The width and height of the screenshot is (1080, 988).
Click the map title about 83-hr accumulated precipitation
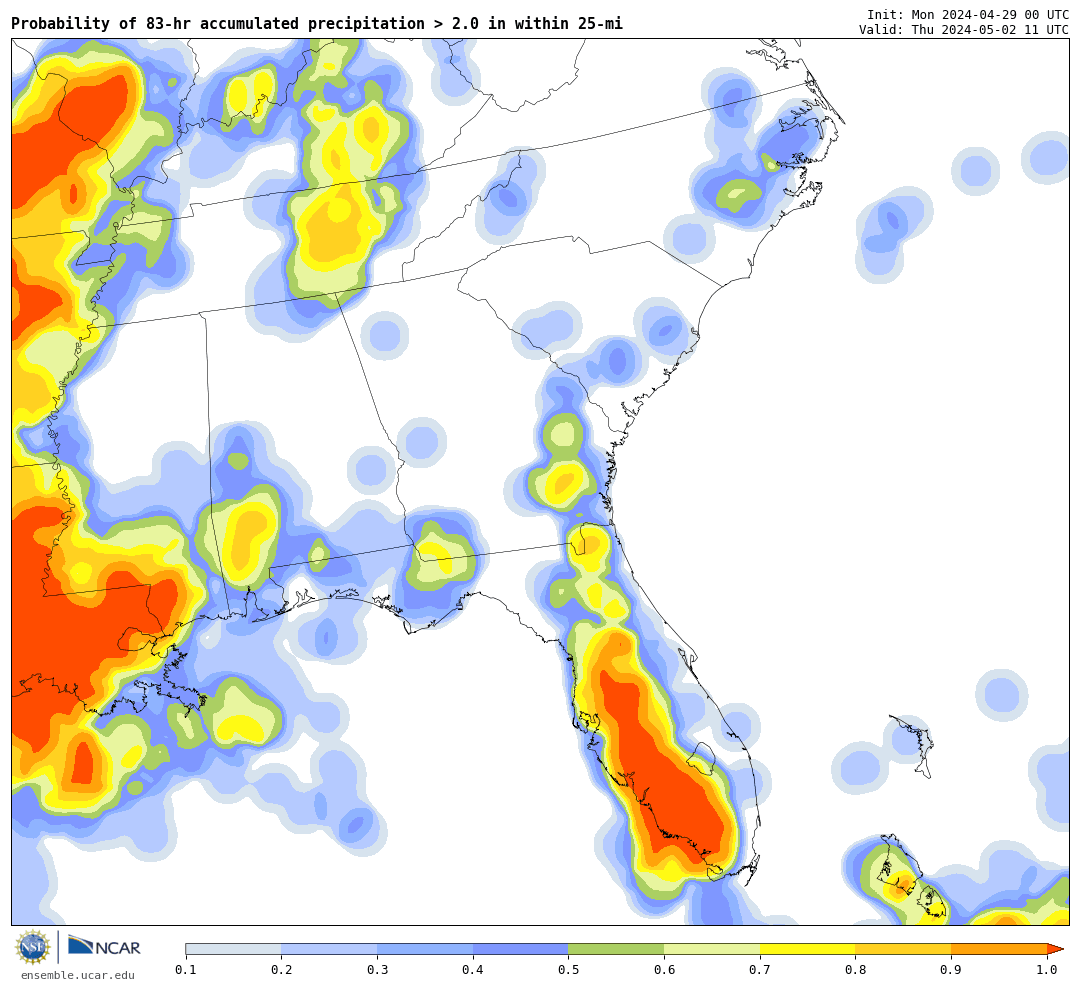click(317, 23)
